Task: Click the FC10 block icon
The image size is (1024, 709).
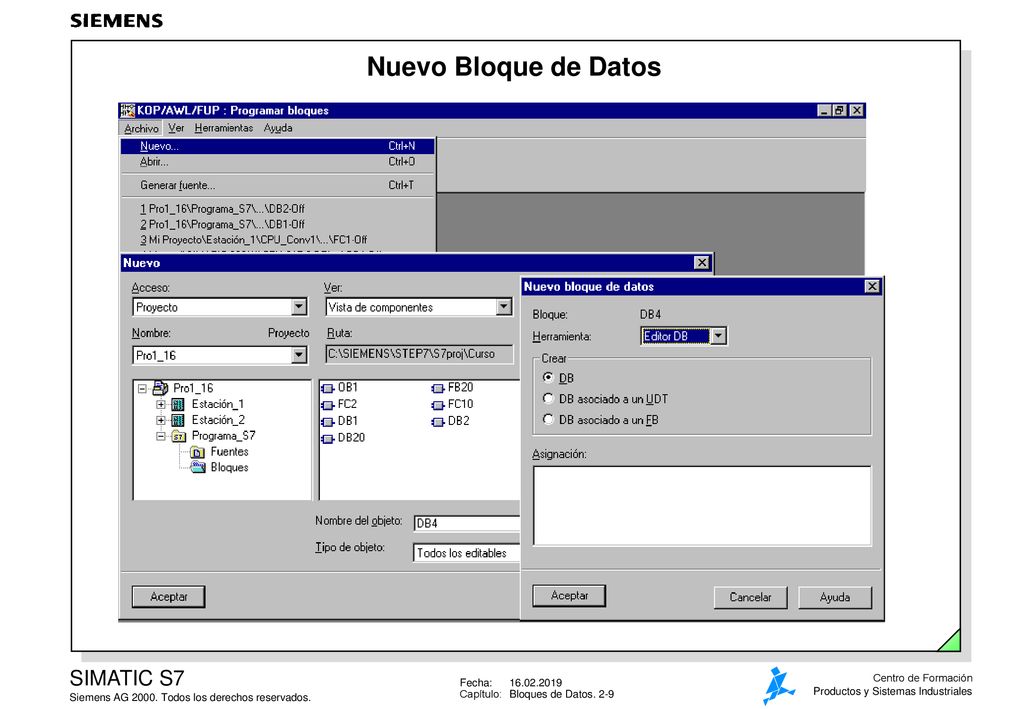Action: 438,405
